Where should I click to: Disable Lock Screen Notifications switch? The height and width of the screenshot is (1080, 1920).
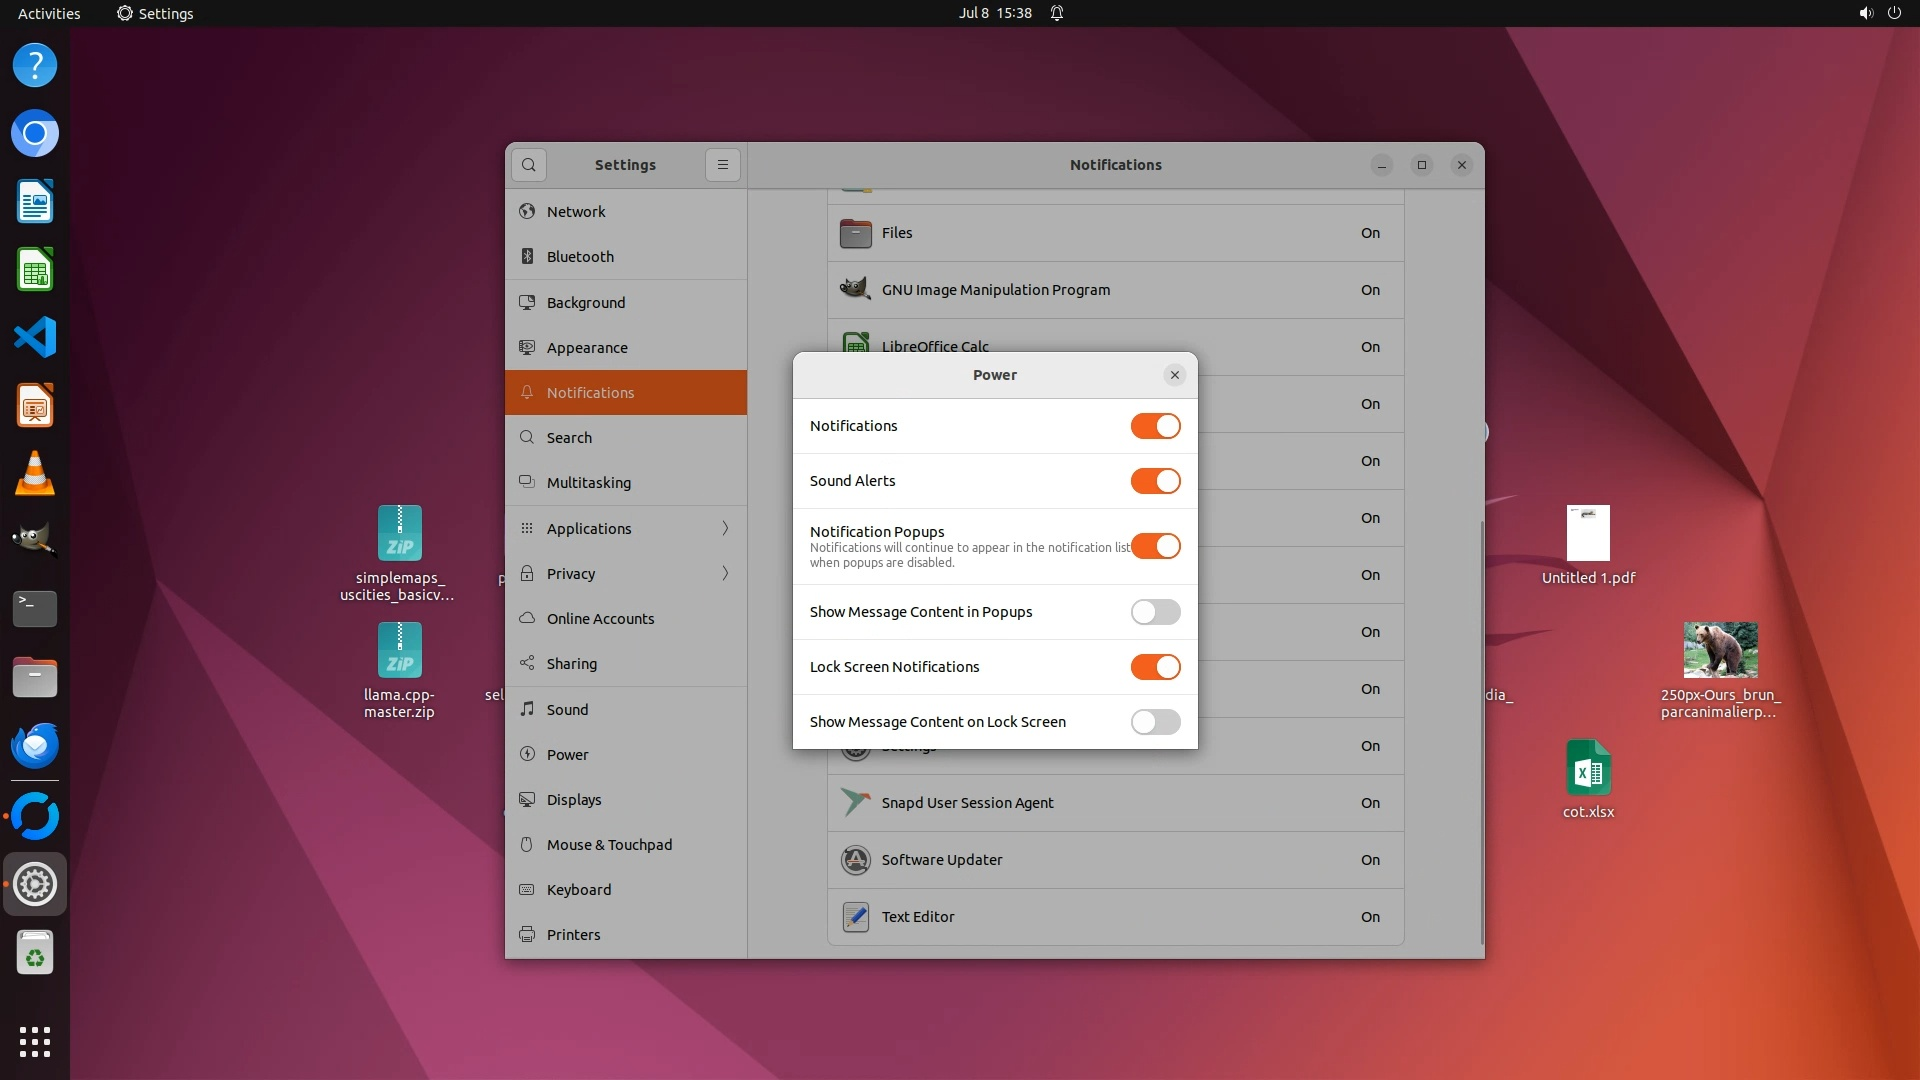point(1155,667)
